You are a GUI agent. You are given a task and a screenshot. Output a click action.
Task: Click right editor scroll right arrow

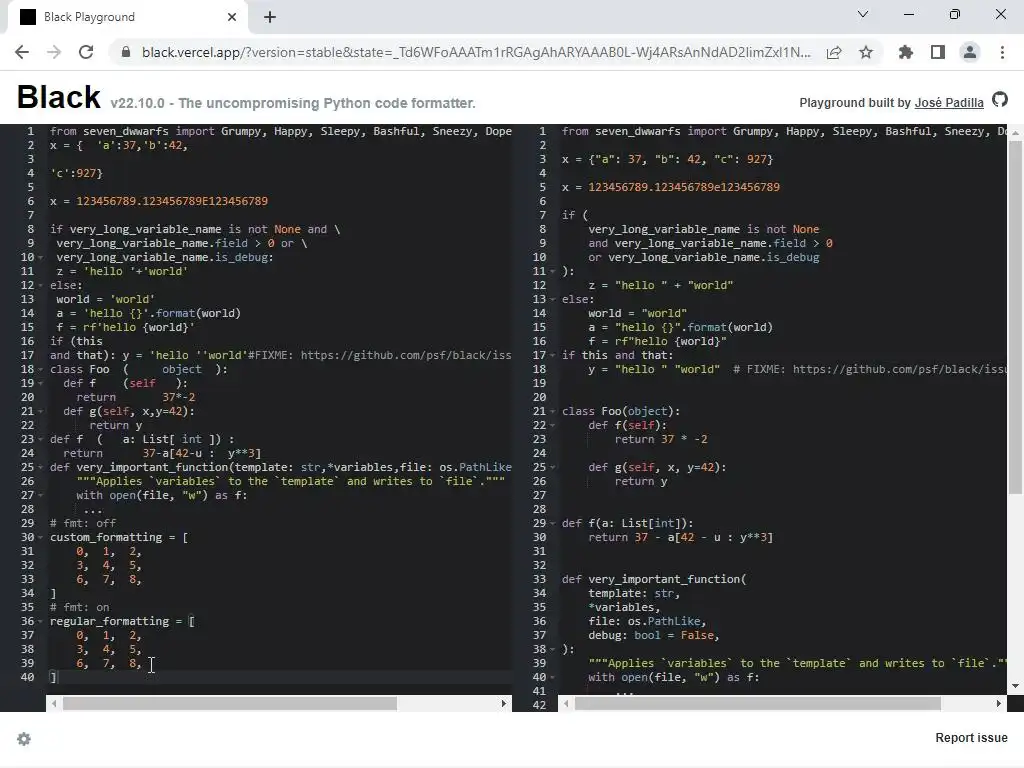click(999, 703)
